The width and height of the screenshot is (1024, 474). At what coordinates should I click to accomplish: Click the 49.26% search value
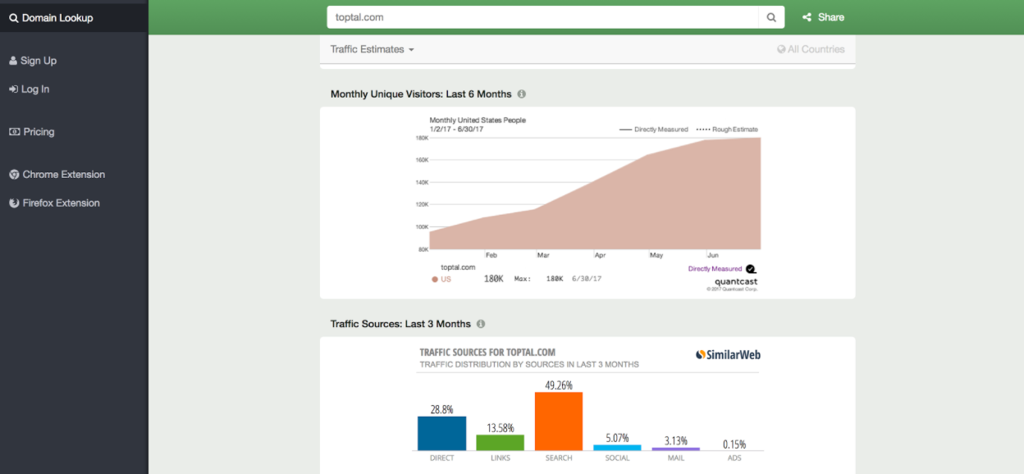[559, 385]
